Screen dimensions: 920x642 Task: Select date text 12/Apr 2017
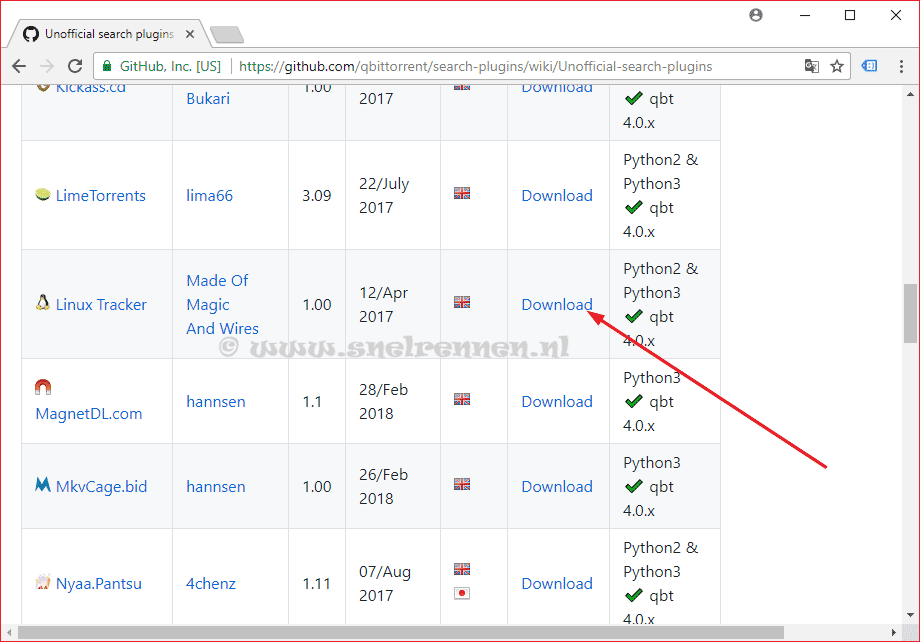[x=383, y=305]
